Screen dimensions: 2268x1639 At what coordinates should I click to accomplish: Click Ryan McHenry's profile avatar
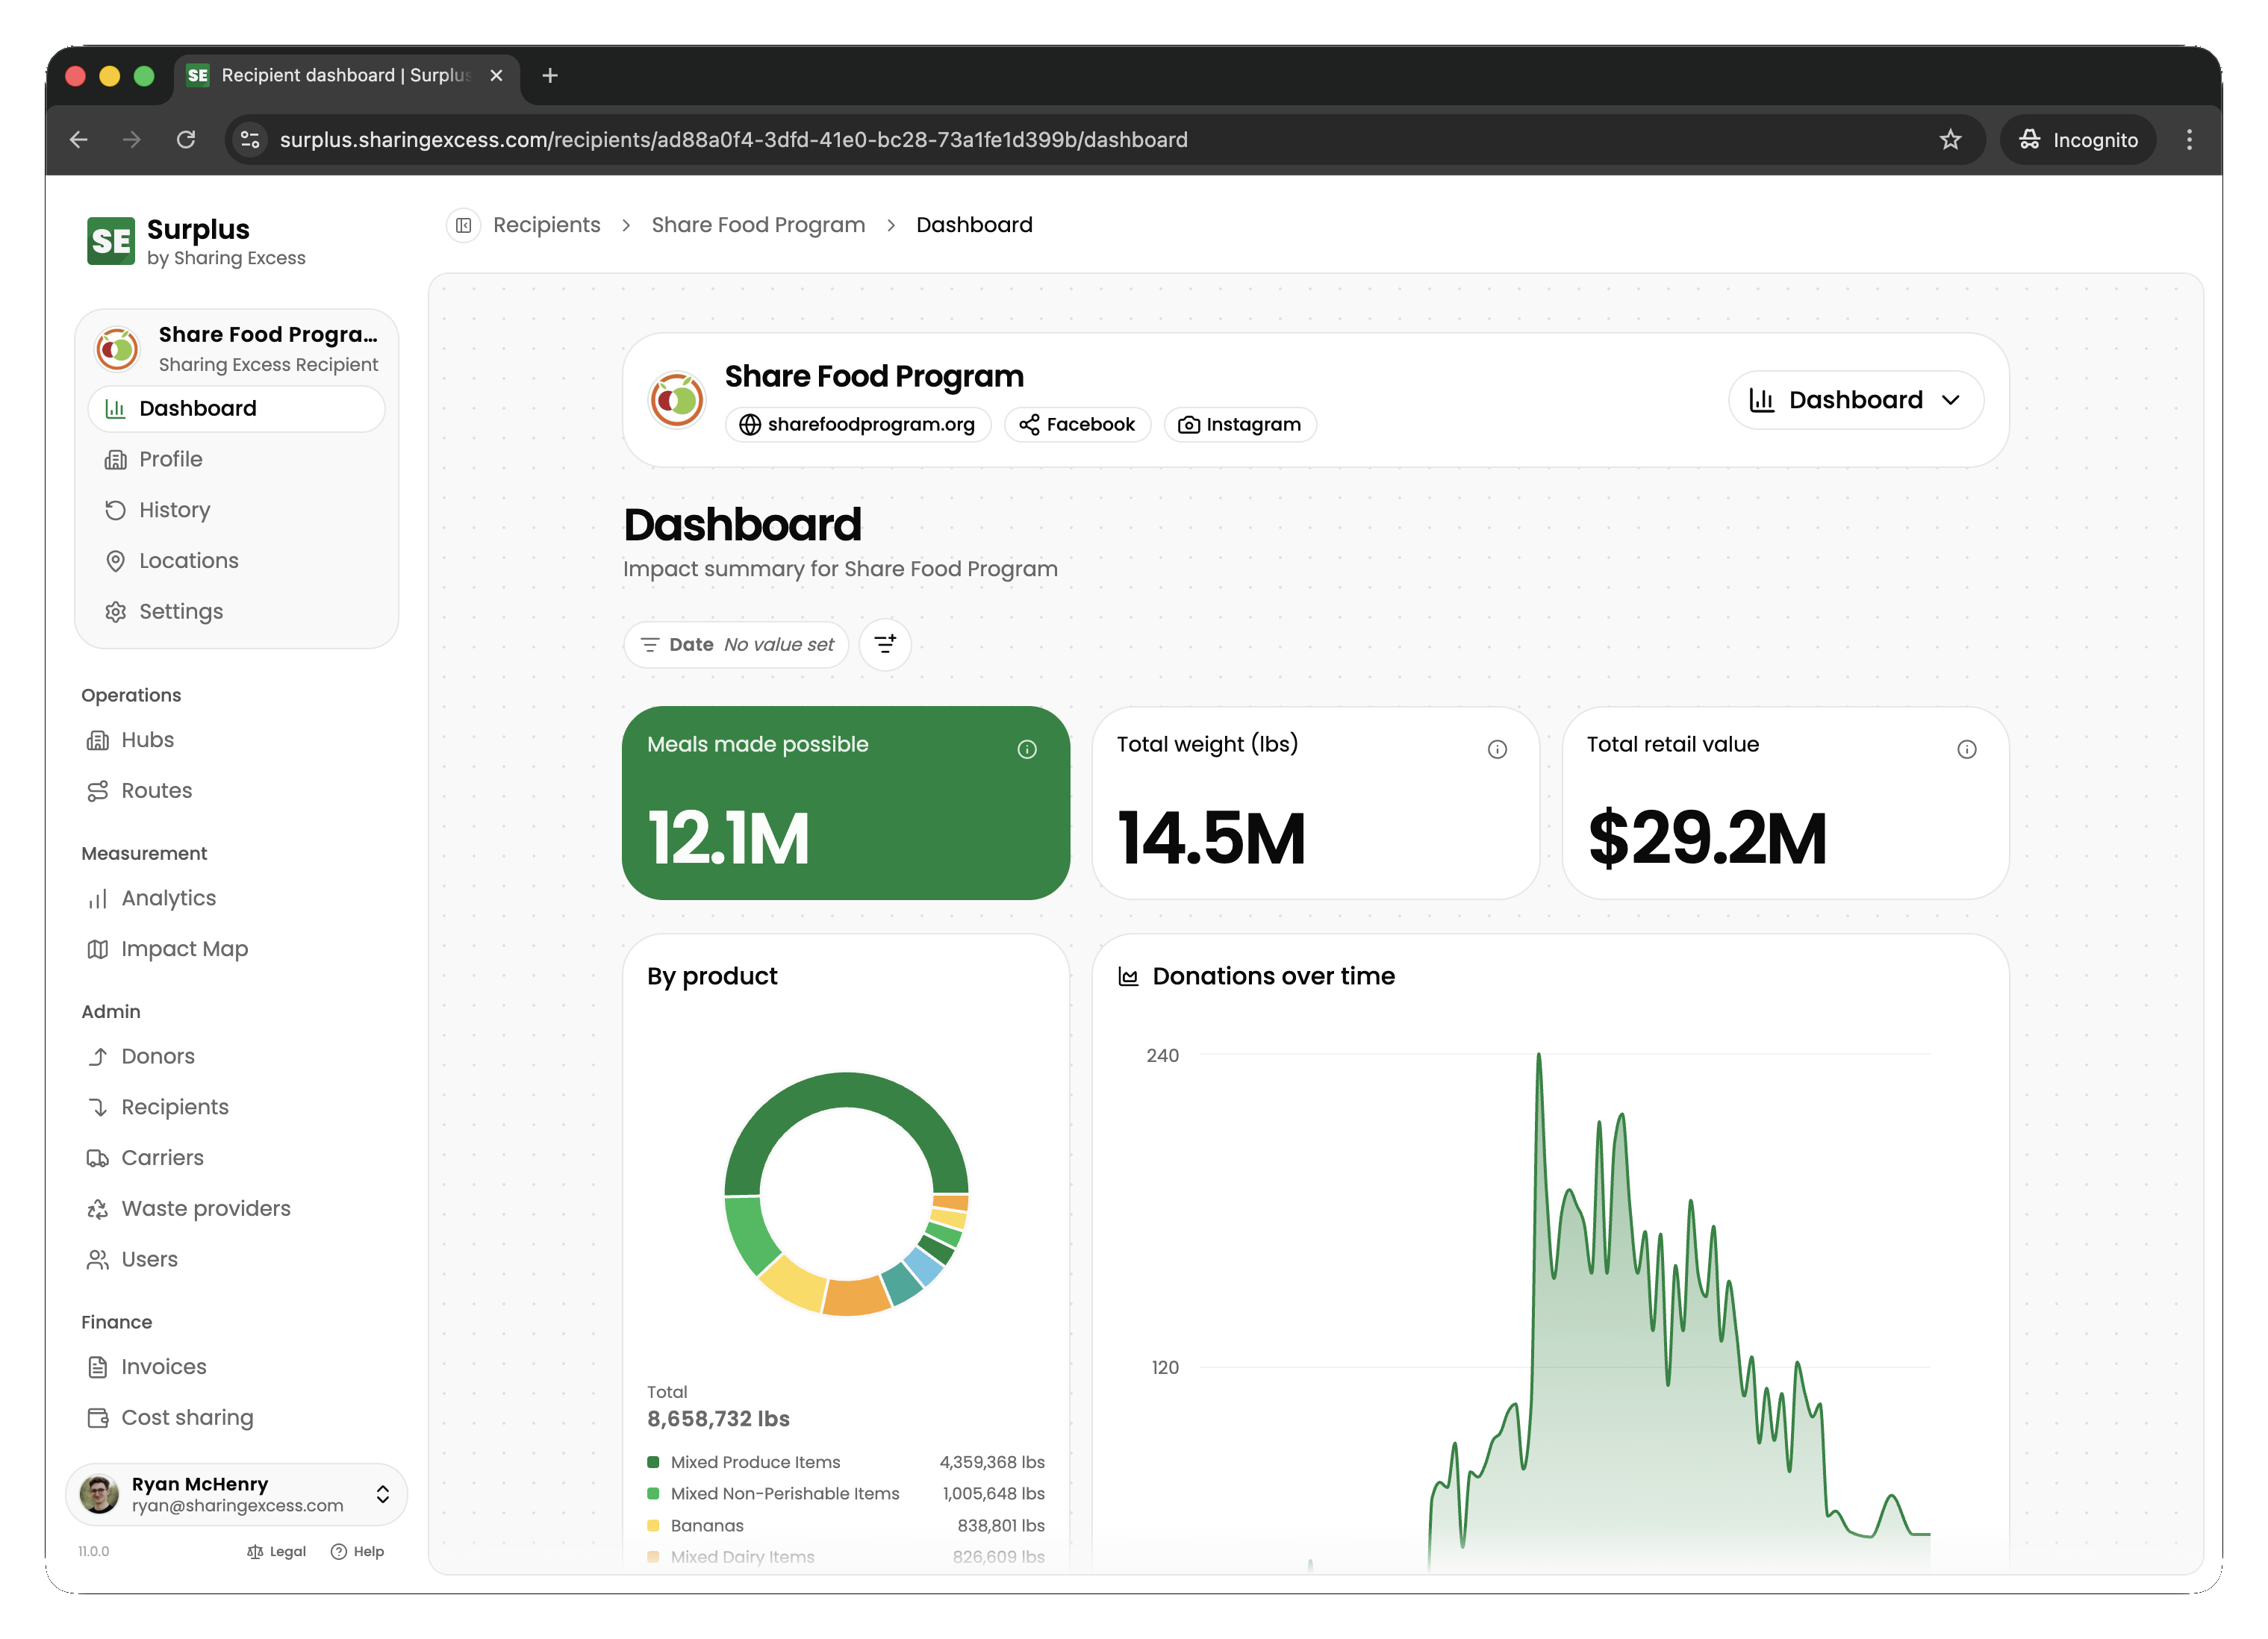coord(99,1494)
